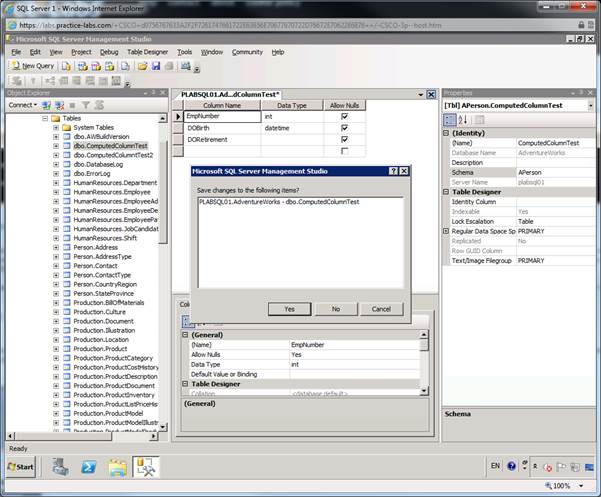Click the Filter funnel icon
The width and height of the screenshot is (601, 497).
coord(86,105)
